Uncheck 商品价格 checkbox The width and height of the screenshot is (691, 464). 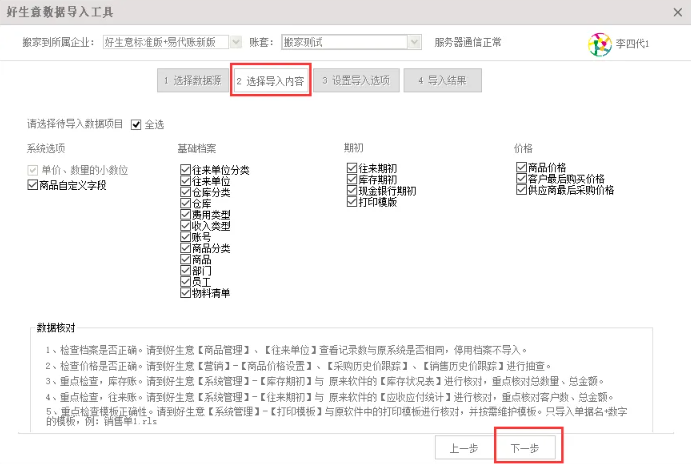click(521, 167)
